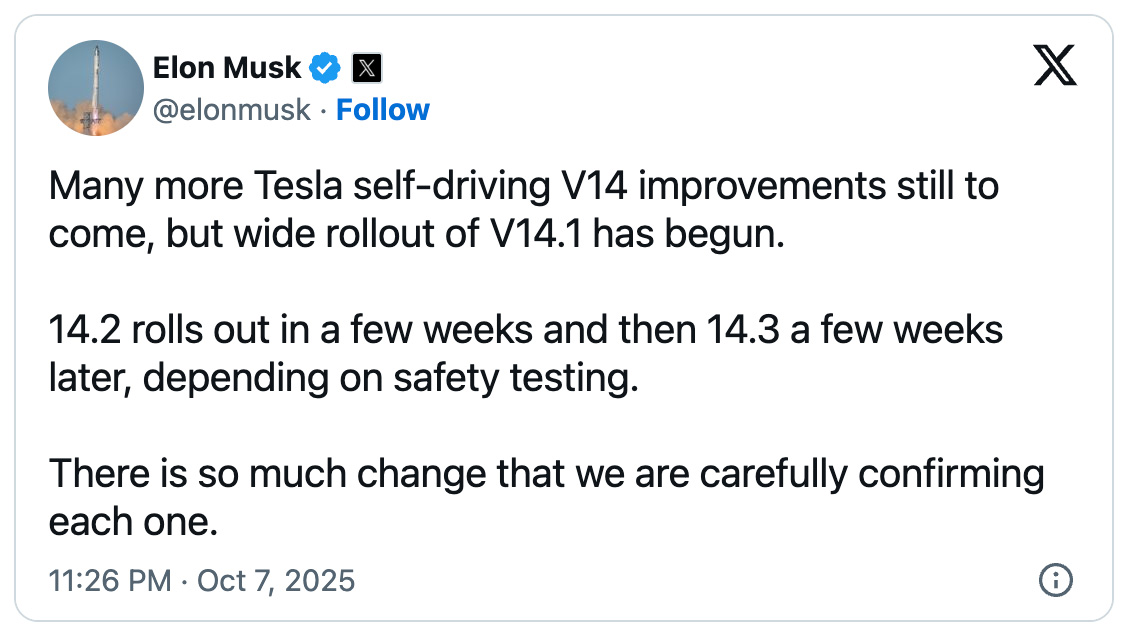Click Elon Musk's rocket profile picture
Screen dimensions: 1128x636
click(96, 88)
